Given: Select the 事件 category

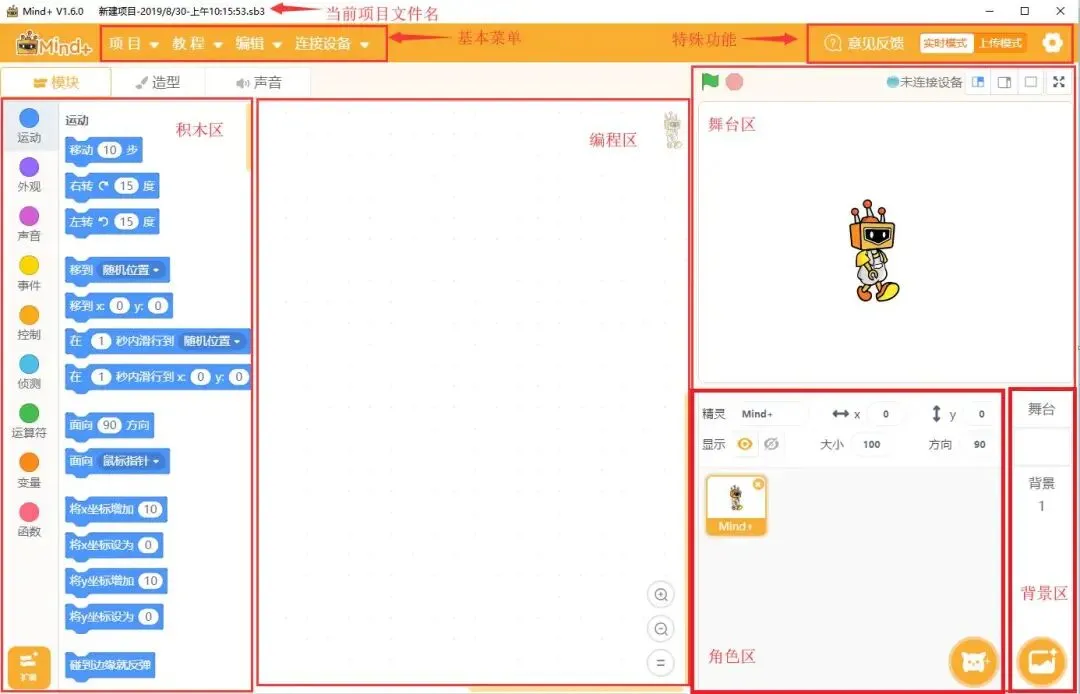Looking at the screenshot, I should 29,273.
